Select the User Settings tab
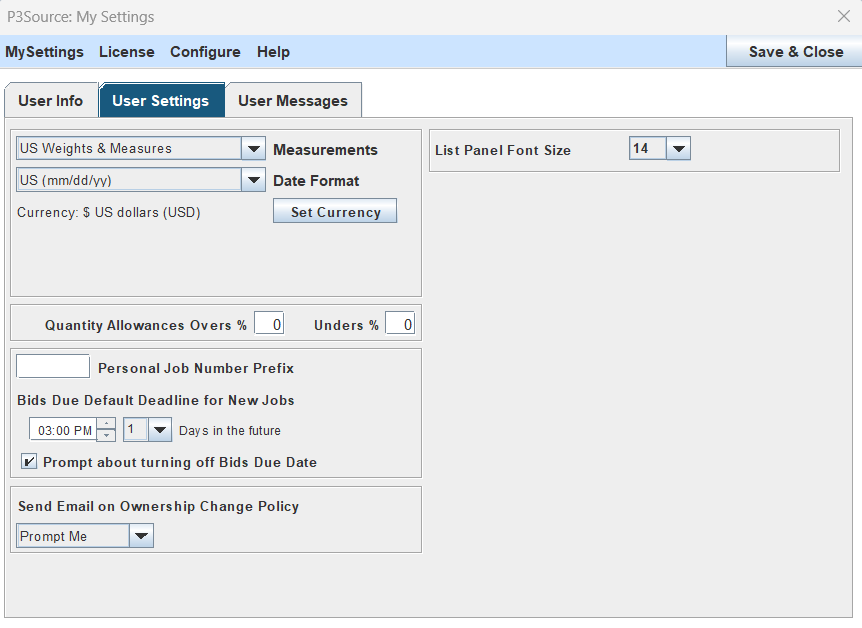 pos(162,100)
